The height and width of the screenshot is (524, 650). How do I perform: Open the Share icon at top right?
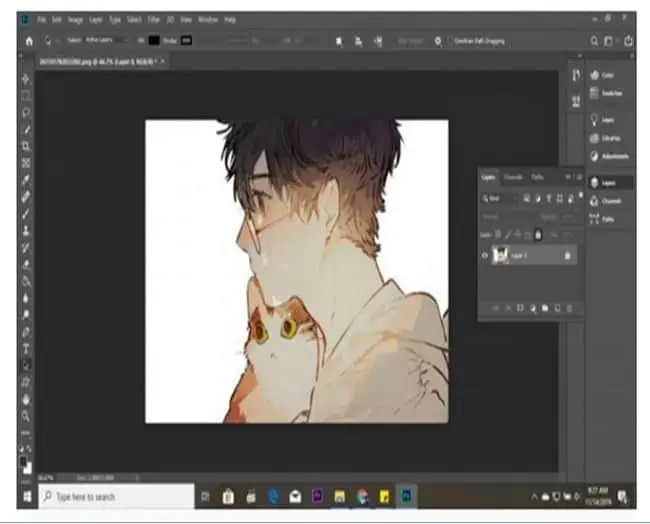click(x=629, y=41)
